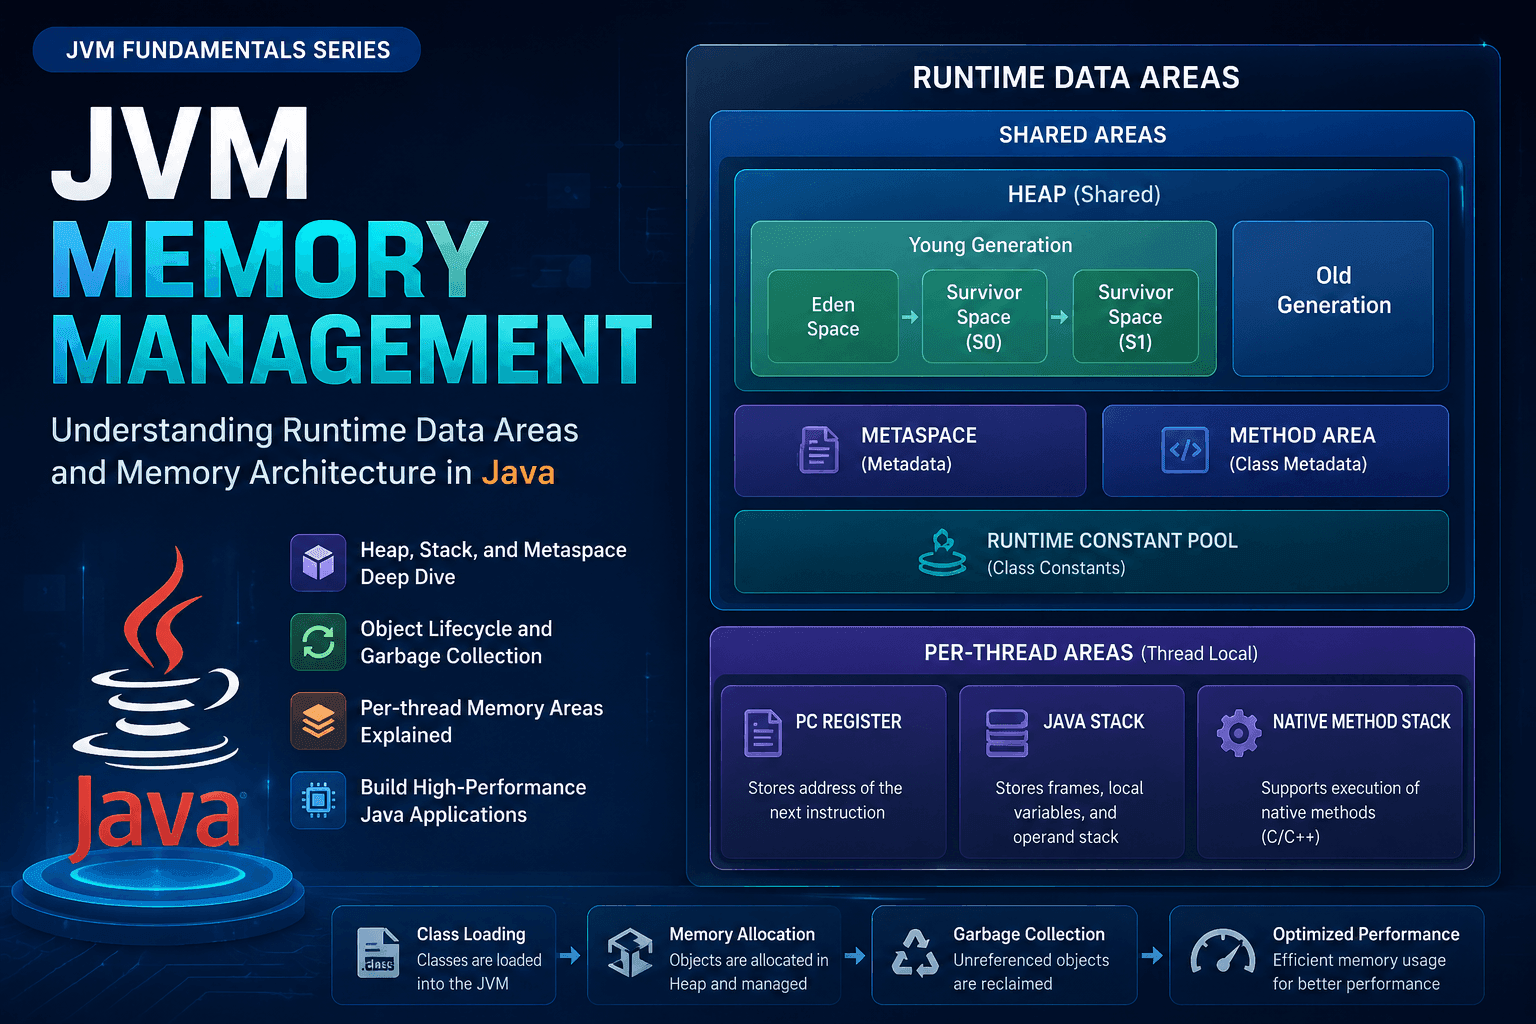Select the Old Generation box
The height and width of the screenshot is (1024, 1536).
point(1333,298)
